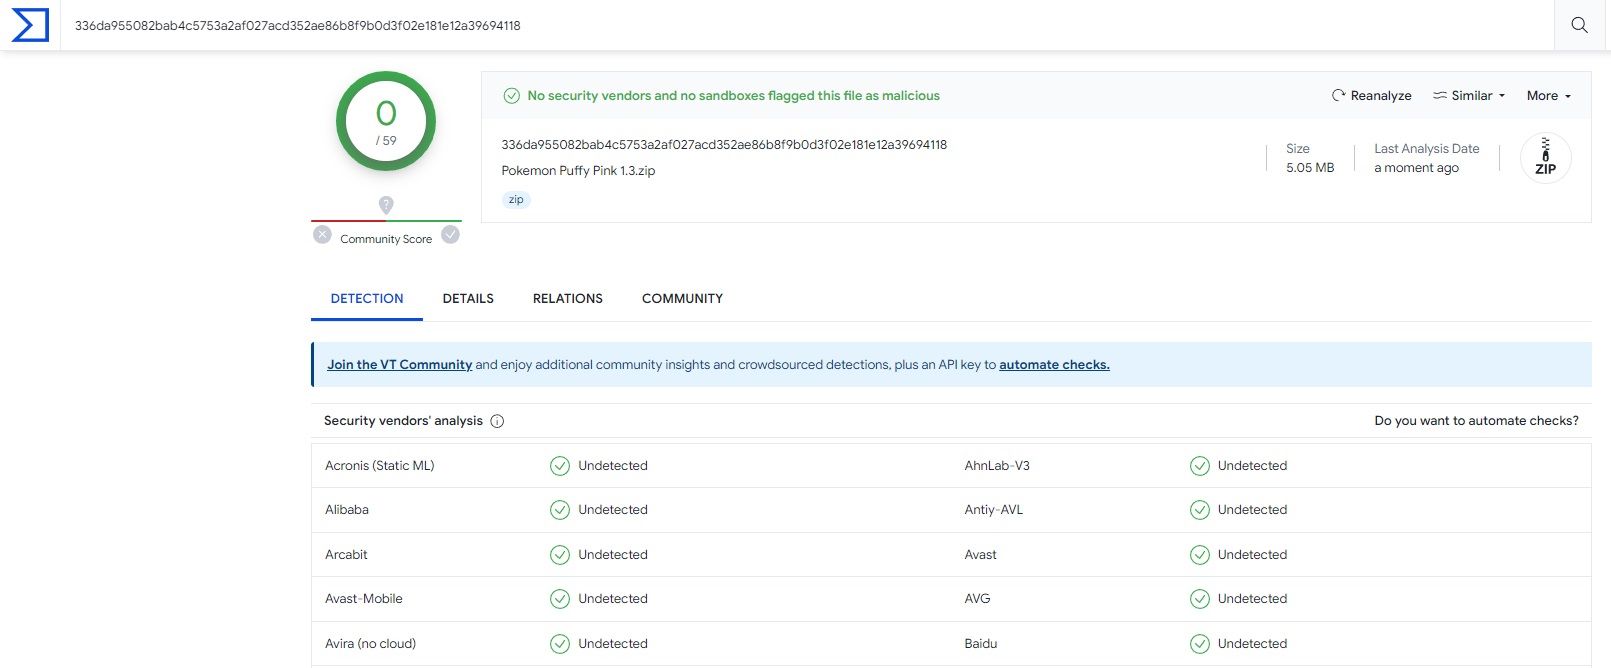
Task: Click the Reanalyze refresh icon
Action: tap(1338, 96)
